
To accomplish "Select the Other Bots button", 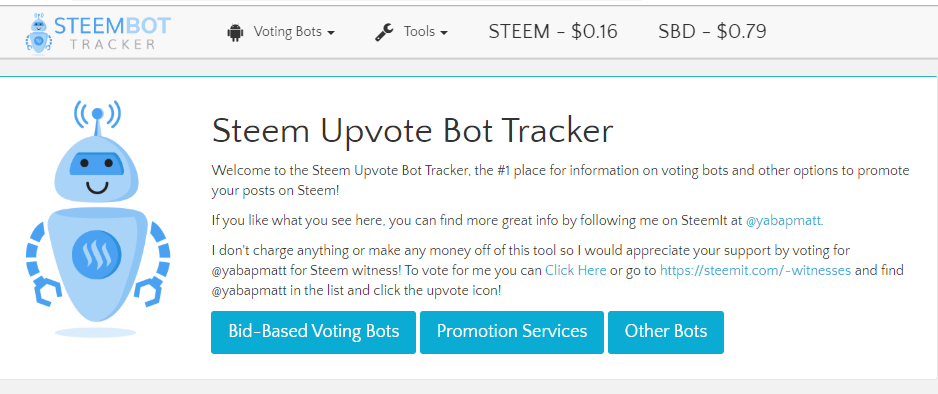I will pyautogui.click(x=666, y=332).
